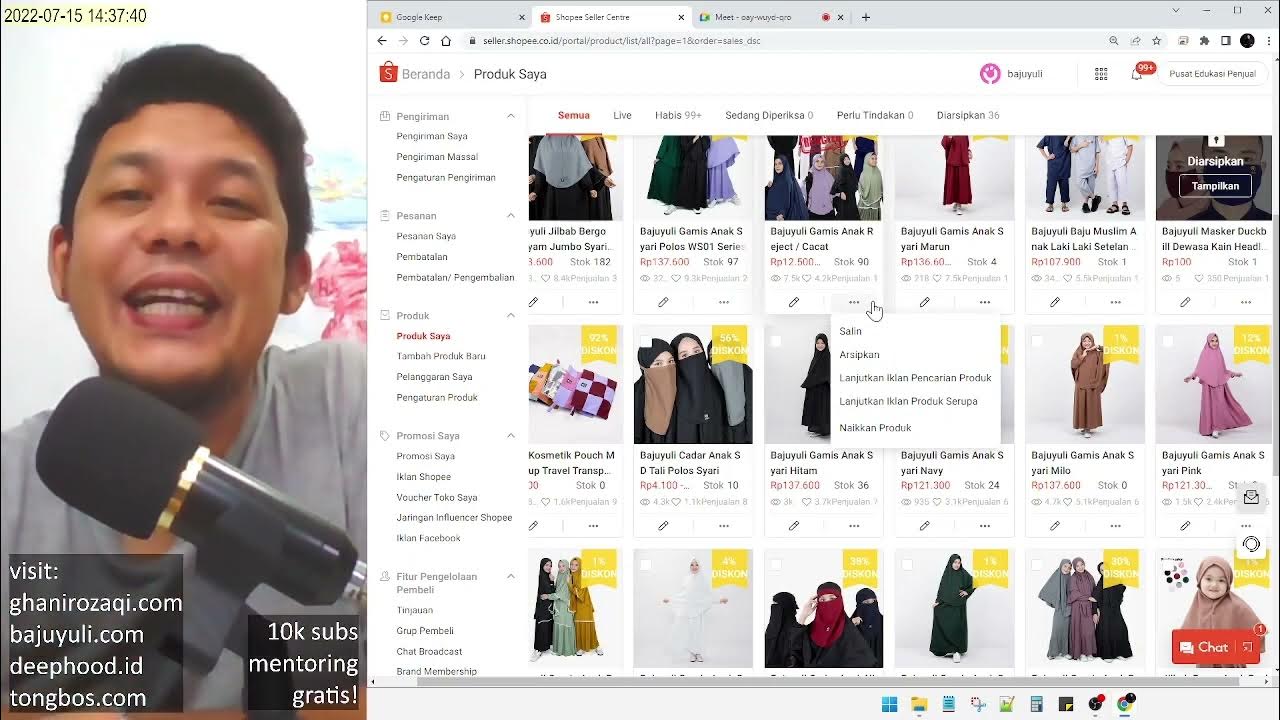The width and height of the screenshot is (1280, 720).
Task: Open Windows Start menu
Action: tap(889, 705)
